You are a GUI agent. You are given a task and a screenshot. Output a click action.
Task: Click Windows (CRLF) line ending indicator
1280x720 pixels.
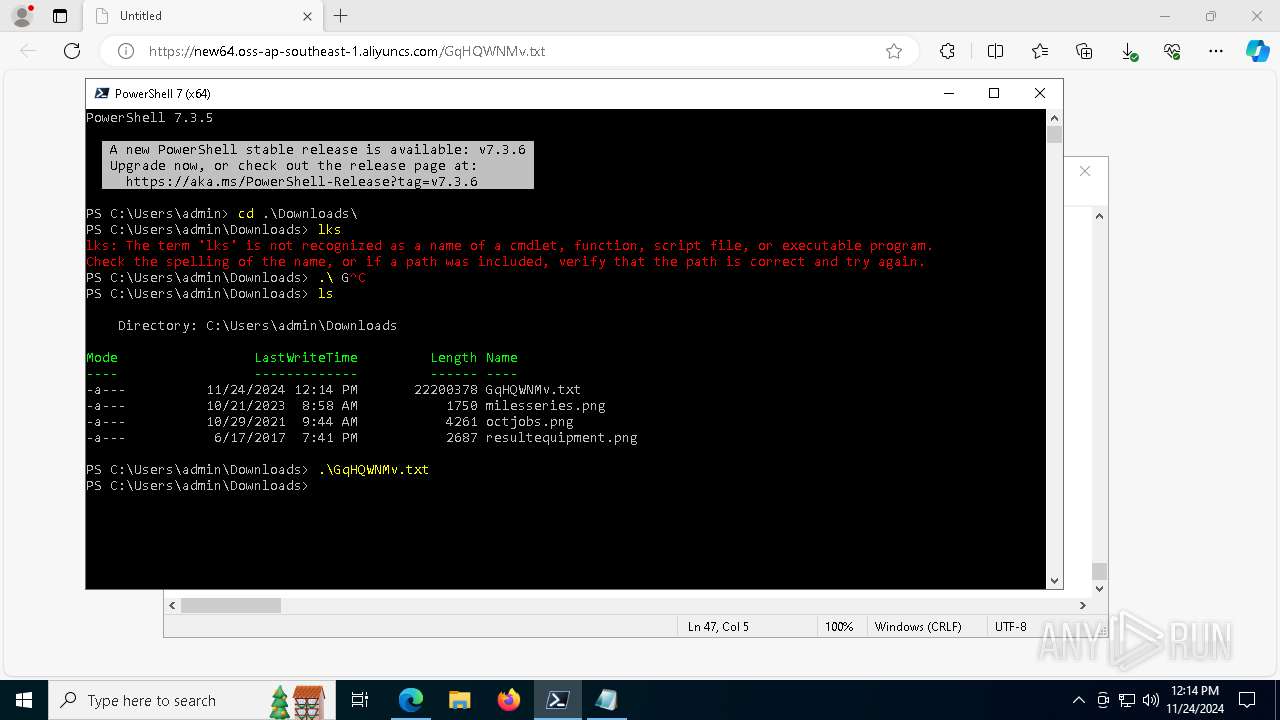[x=918, y=627]
